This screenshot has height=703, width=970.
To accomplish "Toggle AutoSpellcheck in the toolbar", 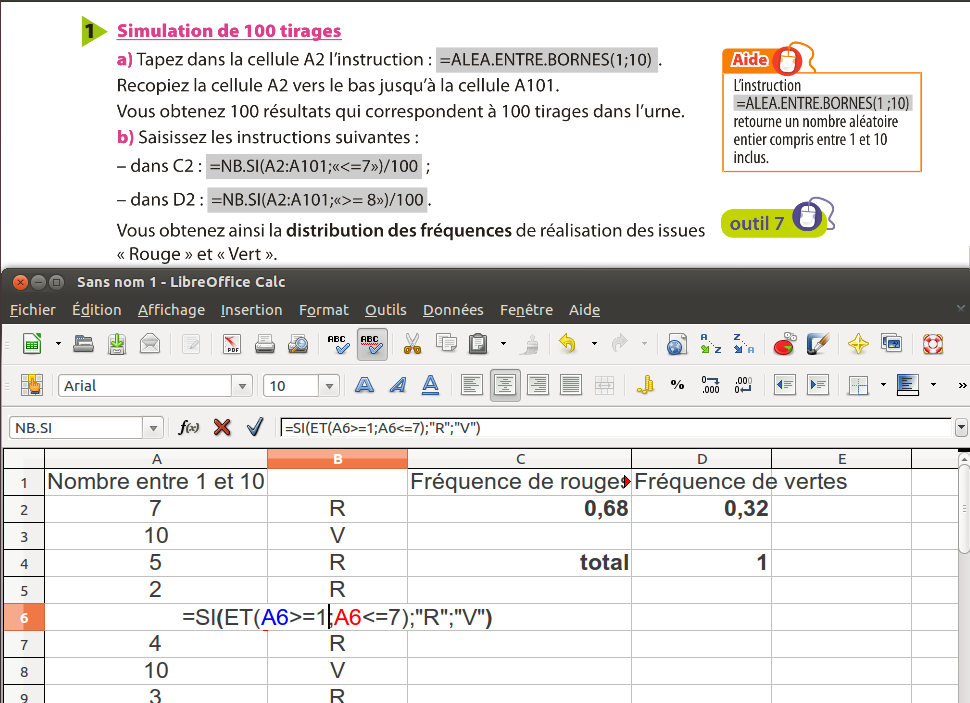I will [372, 345].
